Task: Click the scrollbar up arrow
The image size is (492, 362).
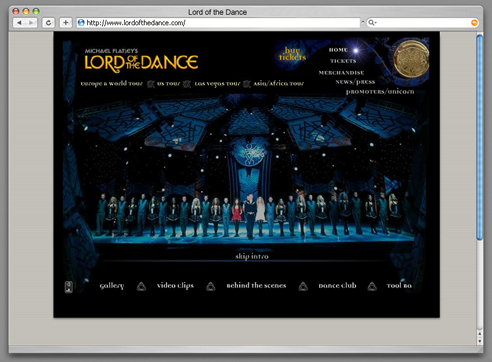Action: click(x=479, y=333)
